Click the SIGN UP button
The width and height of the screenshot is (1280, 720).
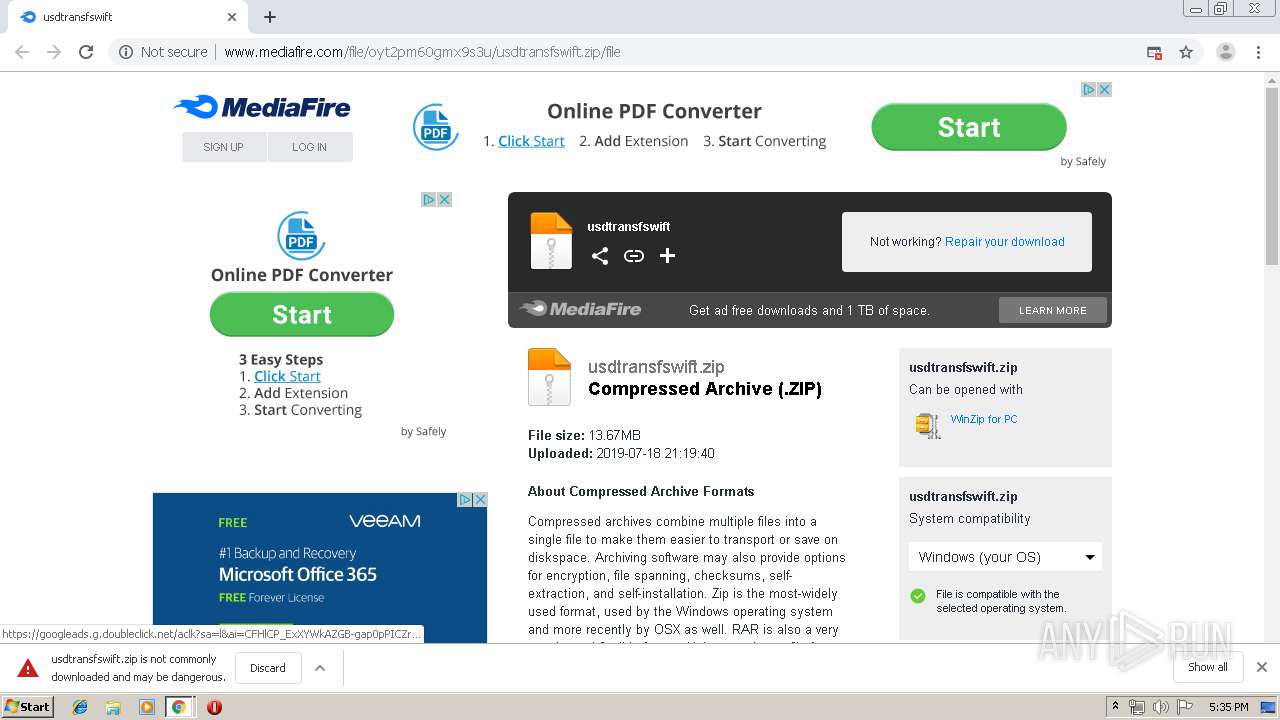point(223,147)
